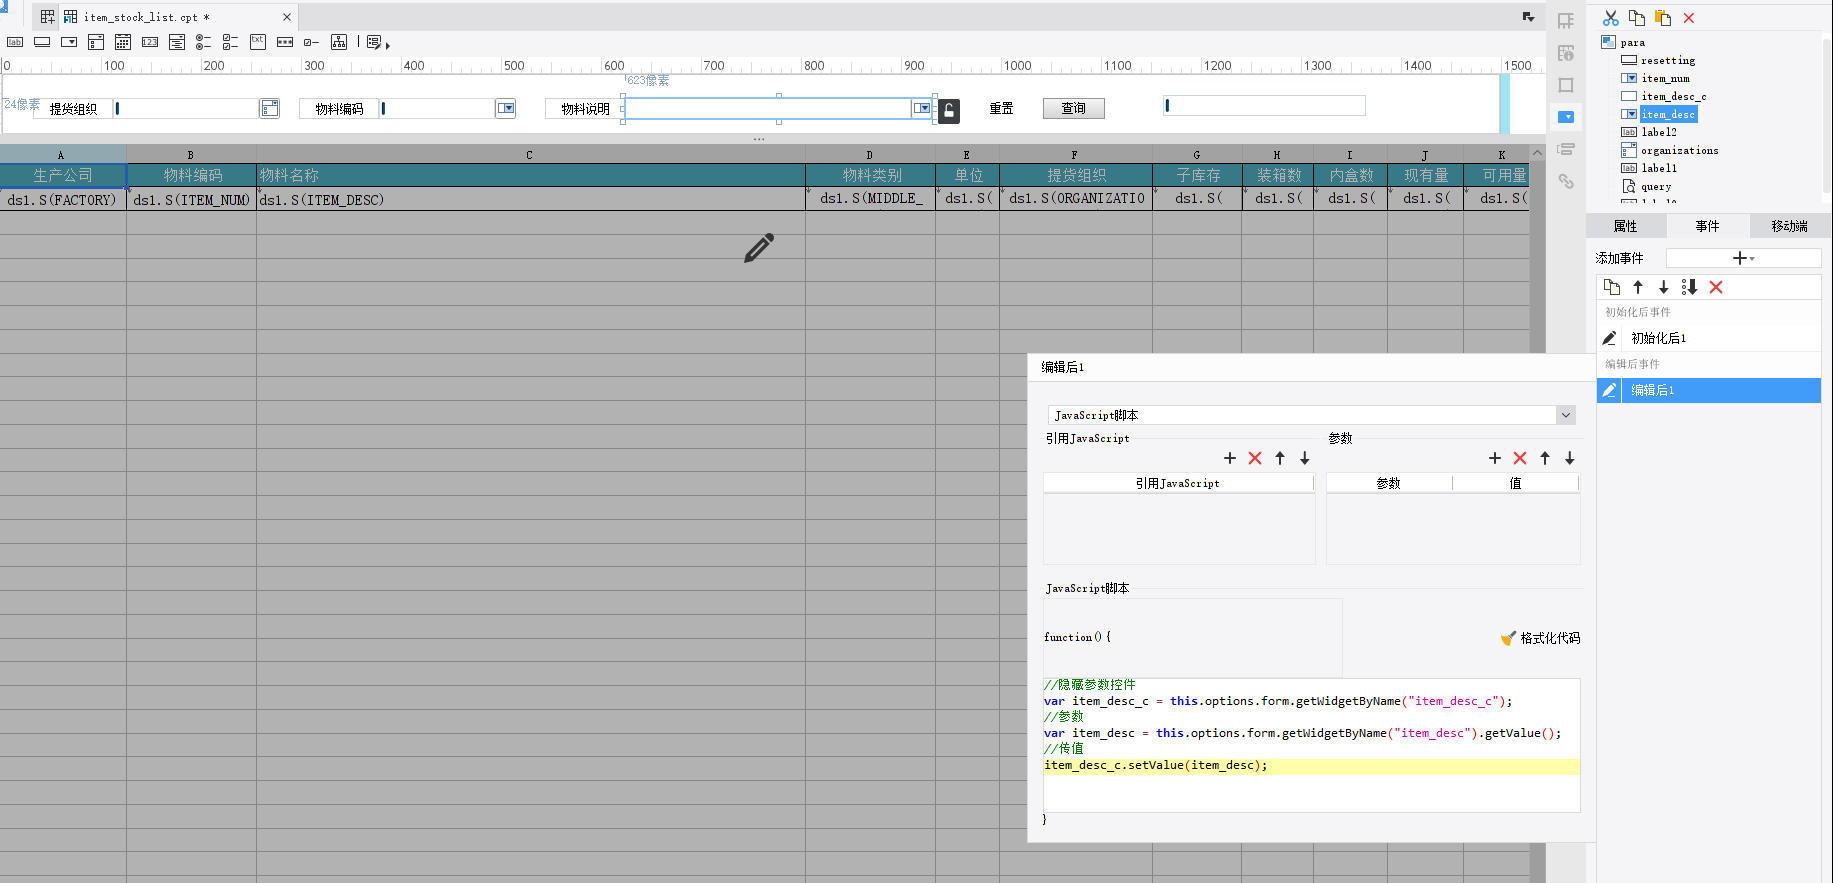
Task: Select the Label widget tool in the toolbar
Action: (x=15, y=42)
